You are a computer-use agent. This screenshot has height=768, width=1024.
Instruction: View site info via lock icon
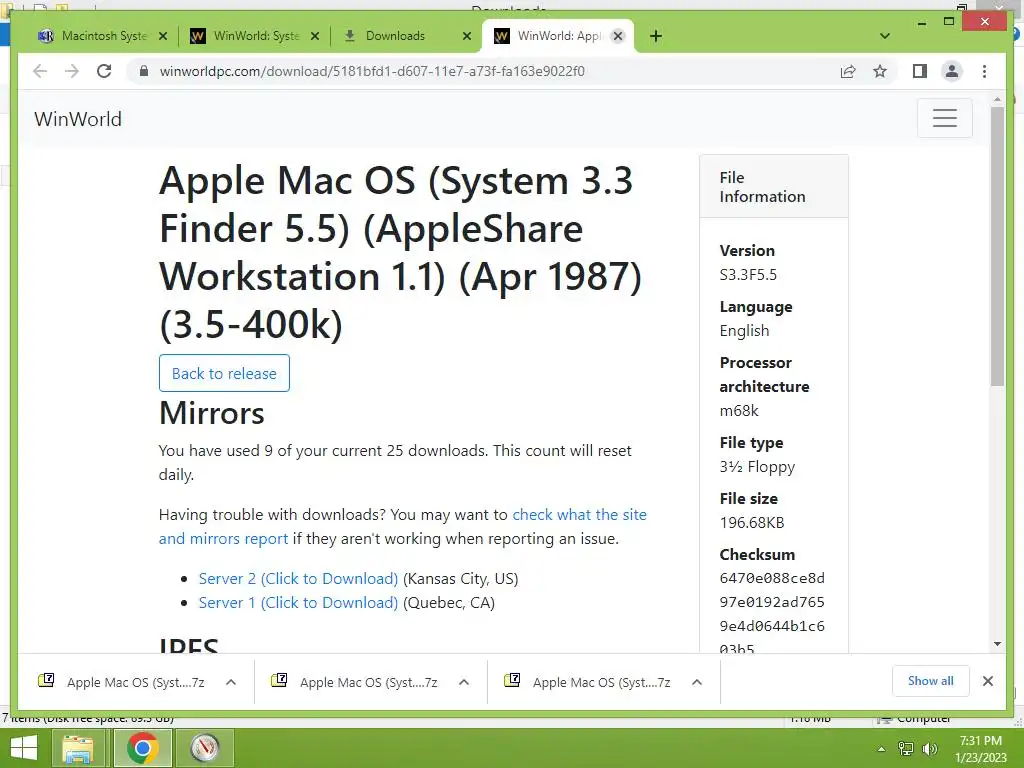pos(144,71)
